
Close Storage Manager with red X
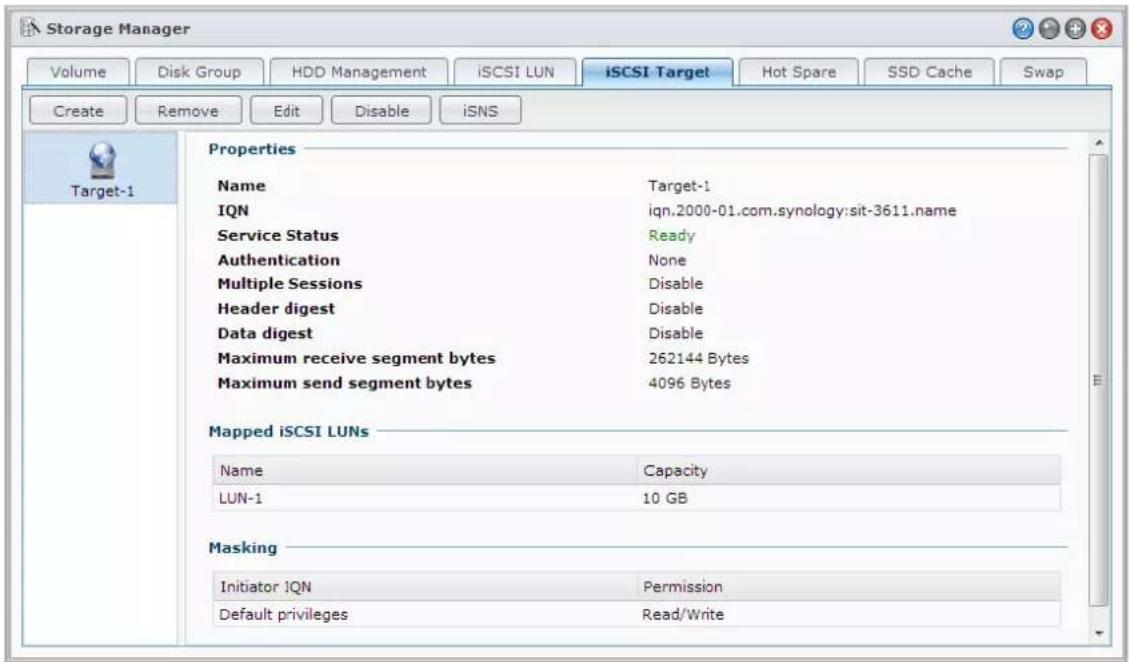(1102, 29)
